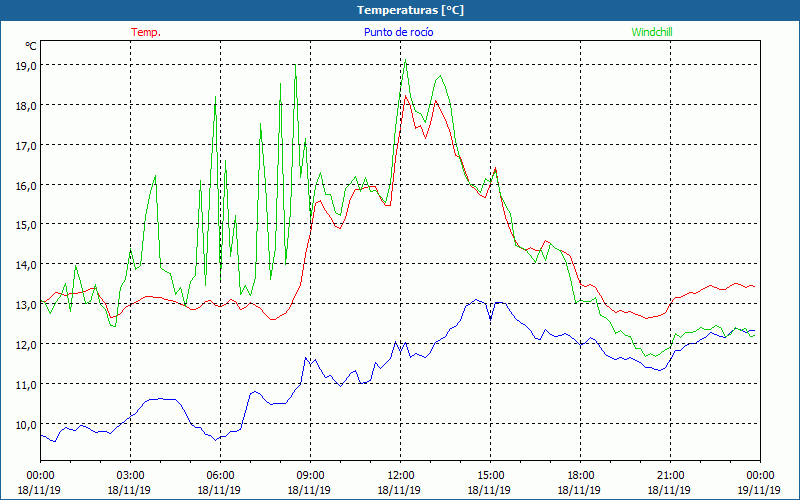This screenshot has width=800, height=500.
Task: Click the Temperaturas [°C] title bar
Action: point(400,10)
